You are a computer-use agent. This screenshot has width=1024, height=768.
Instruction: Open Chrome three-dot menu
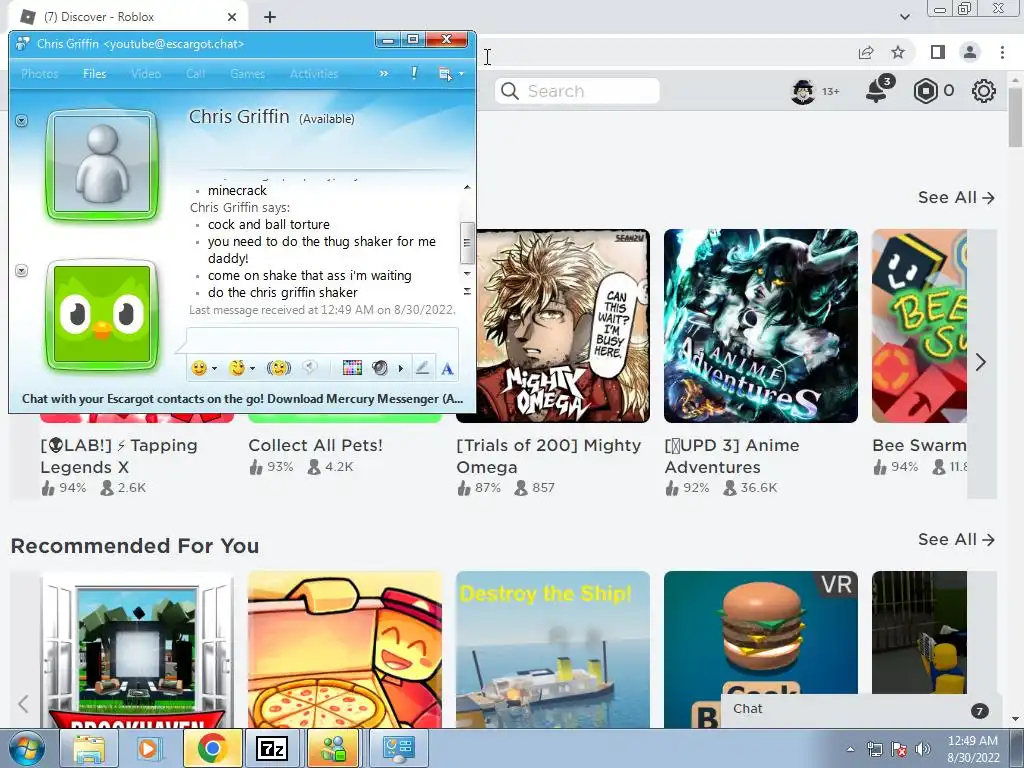pos(1002,52)
